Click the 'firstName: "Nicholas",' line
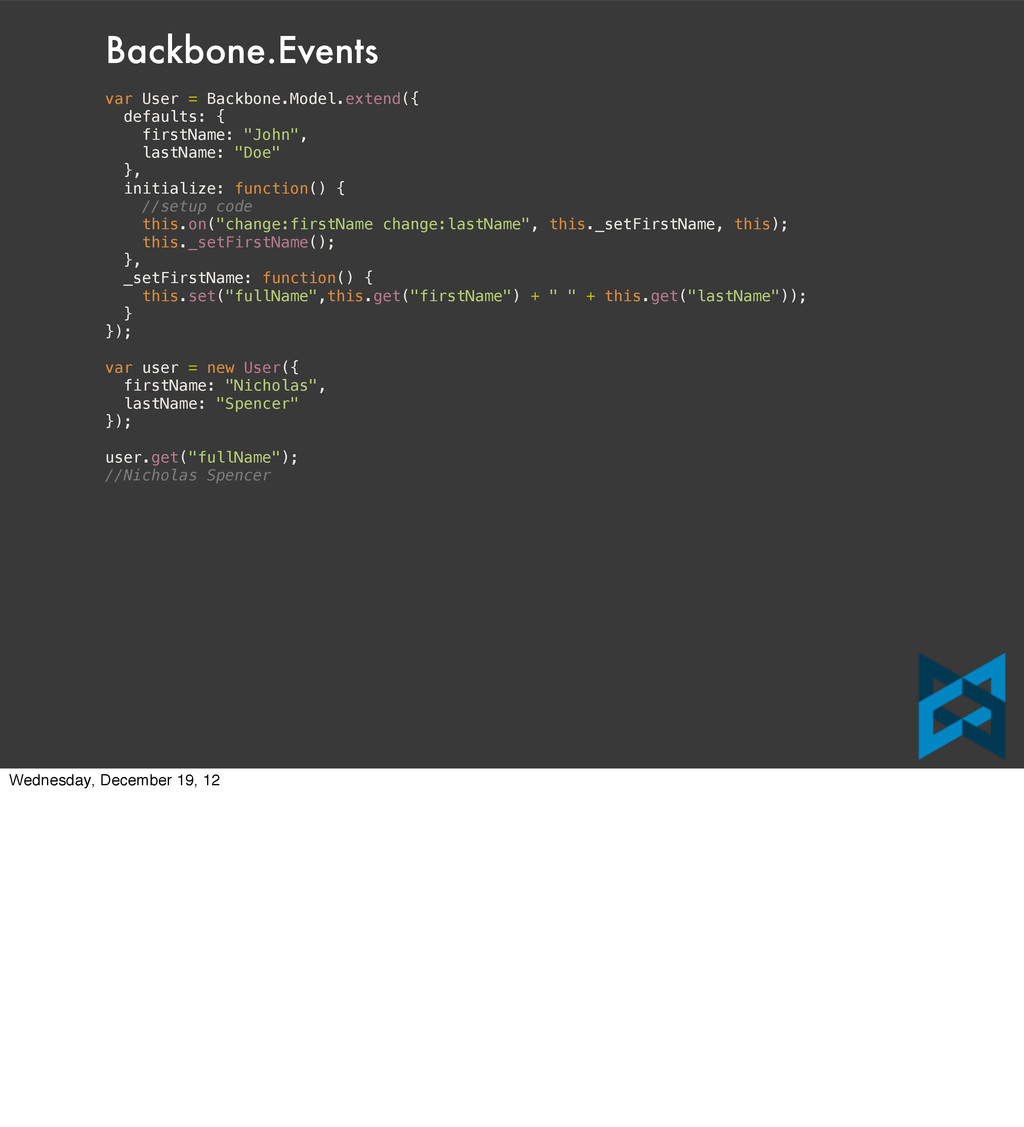Viewport: 1024px width, 1127px height. pyautogui.click(x=225, y=385)
